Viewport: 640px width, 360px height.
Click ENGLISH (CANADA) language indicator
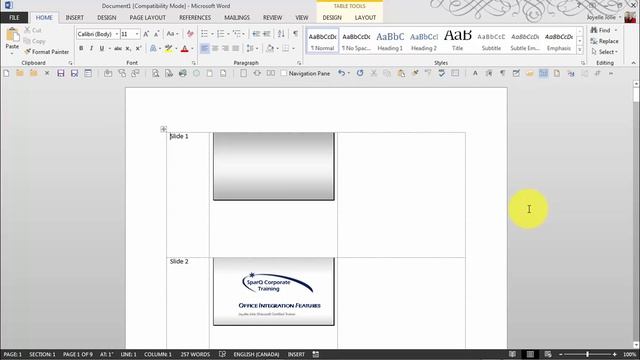coord(256,354)
